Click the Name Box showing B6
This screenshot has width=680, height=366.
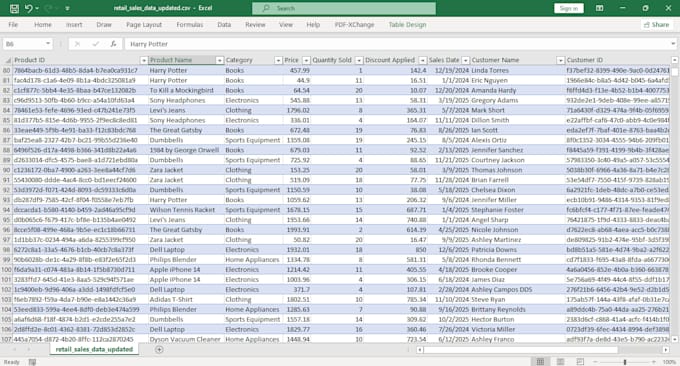tap(23, 44)
